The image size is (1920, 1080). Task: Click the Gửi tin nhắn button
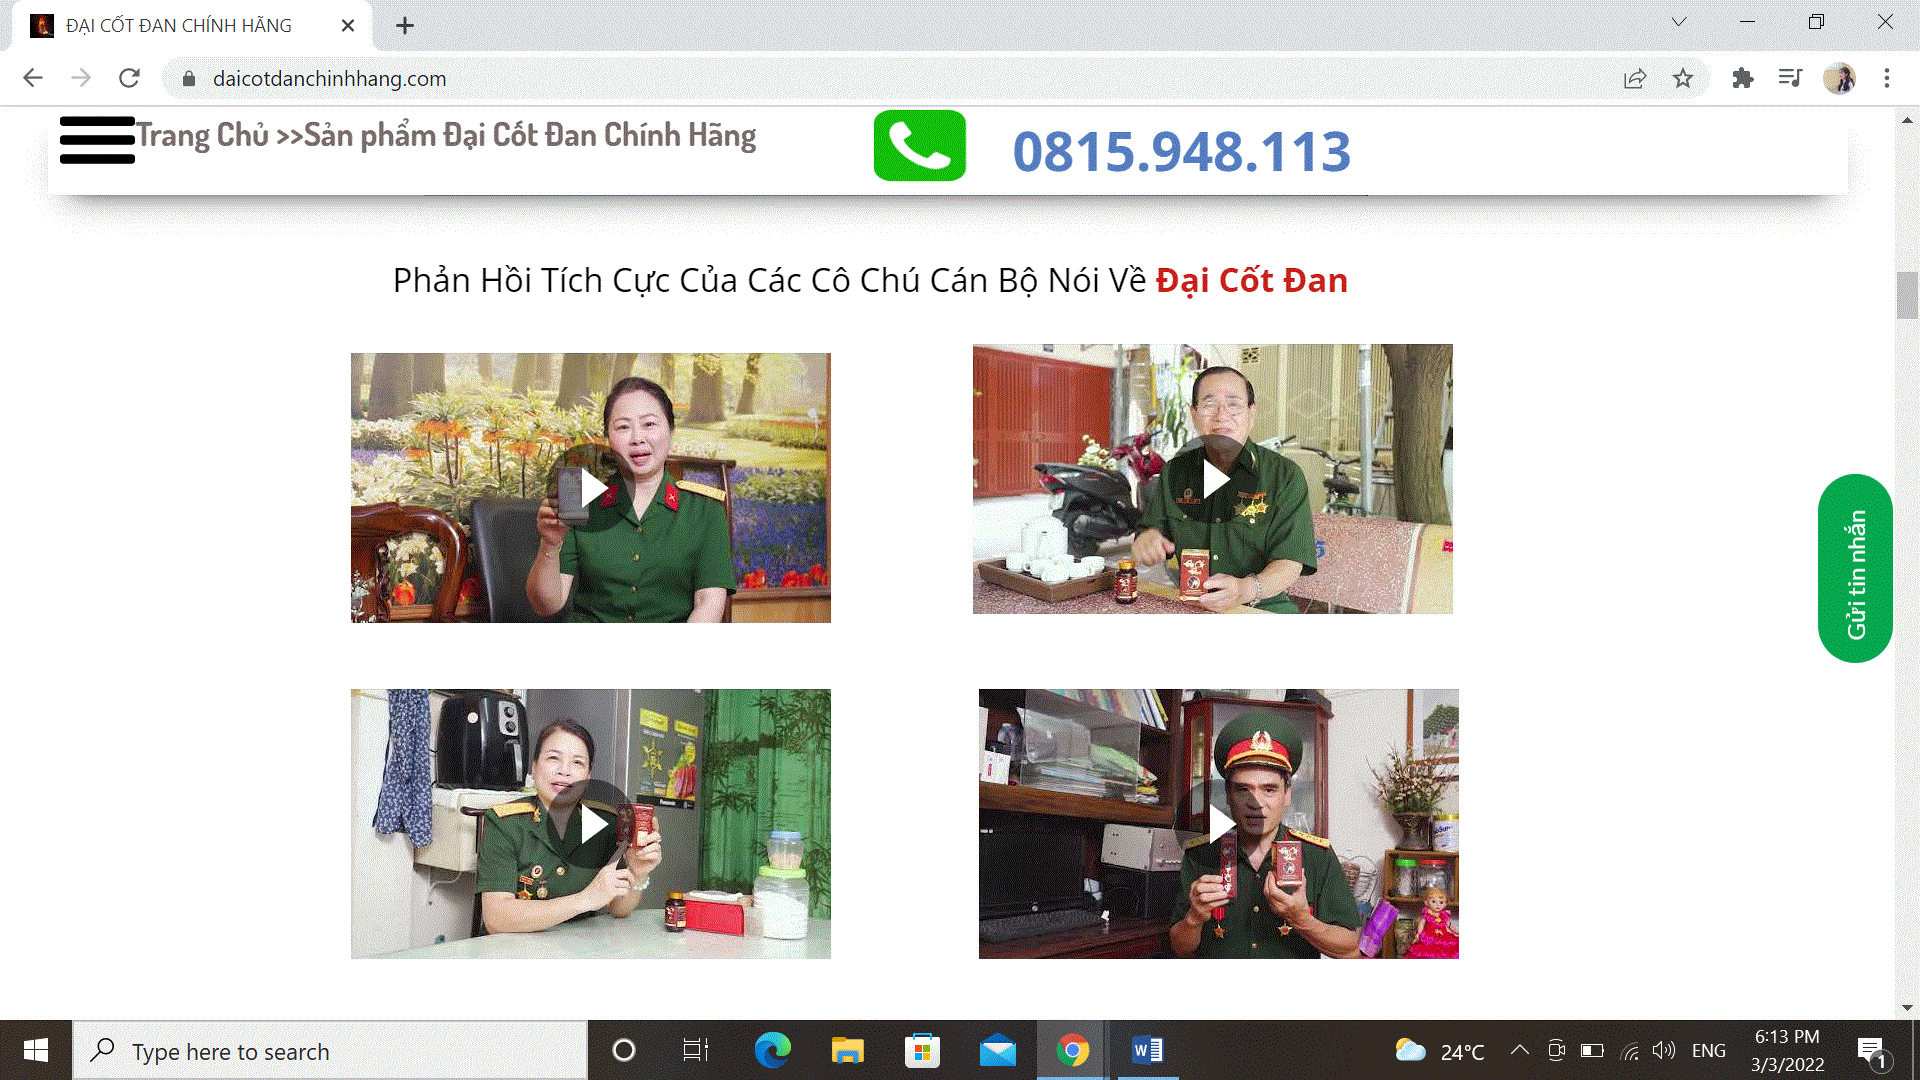(x=1855, y=568)
